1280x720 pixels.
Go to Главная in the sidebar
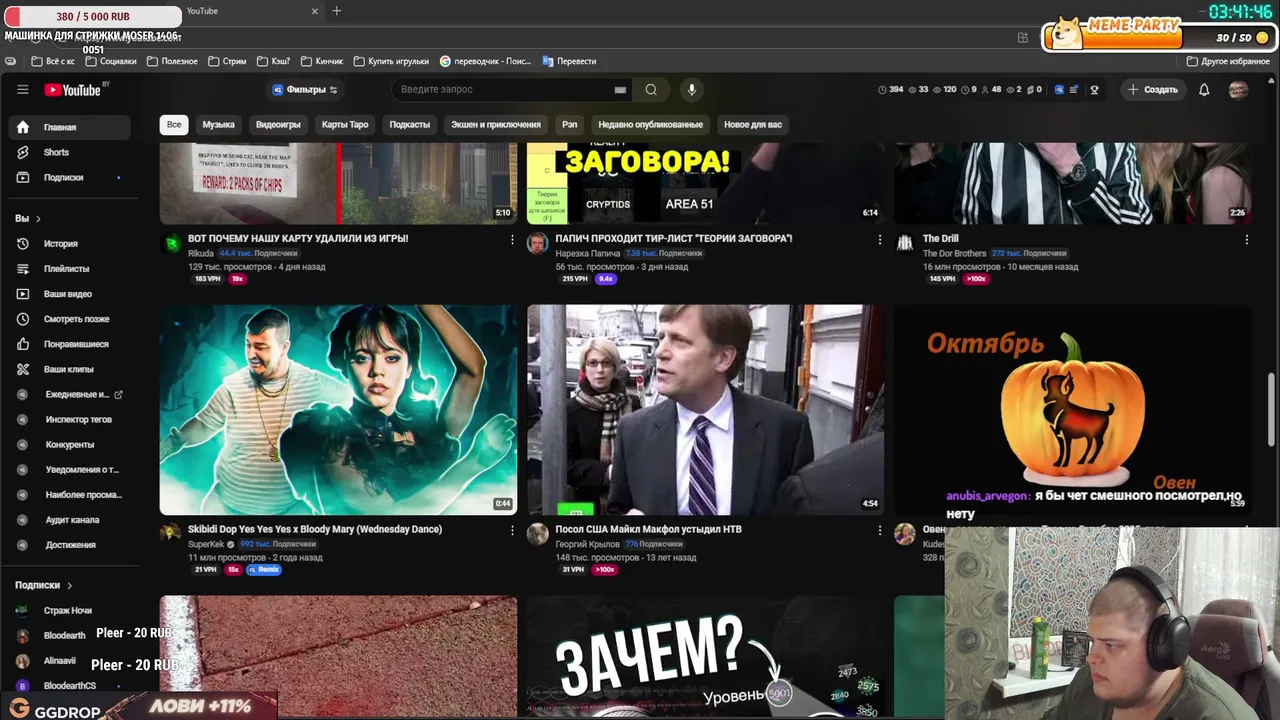(69, 127)
